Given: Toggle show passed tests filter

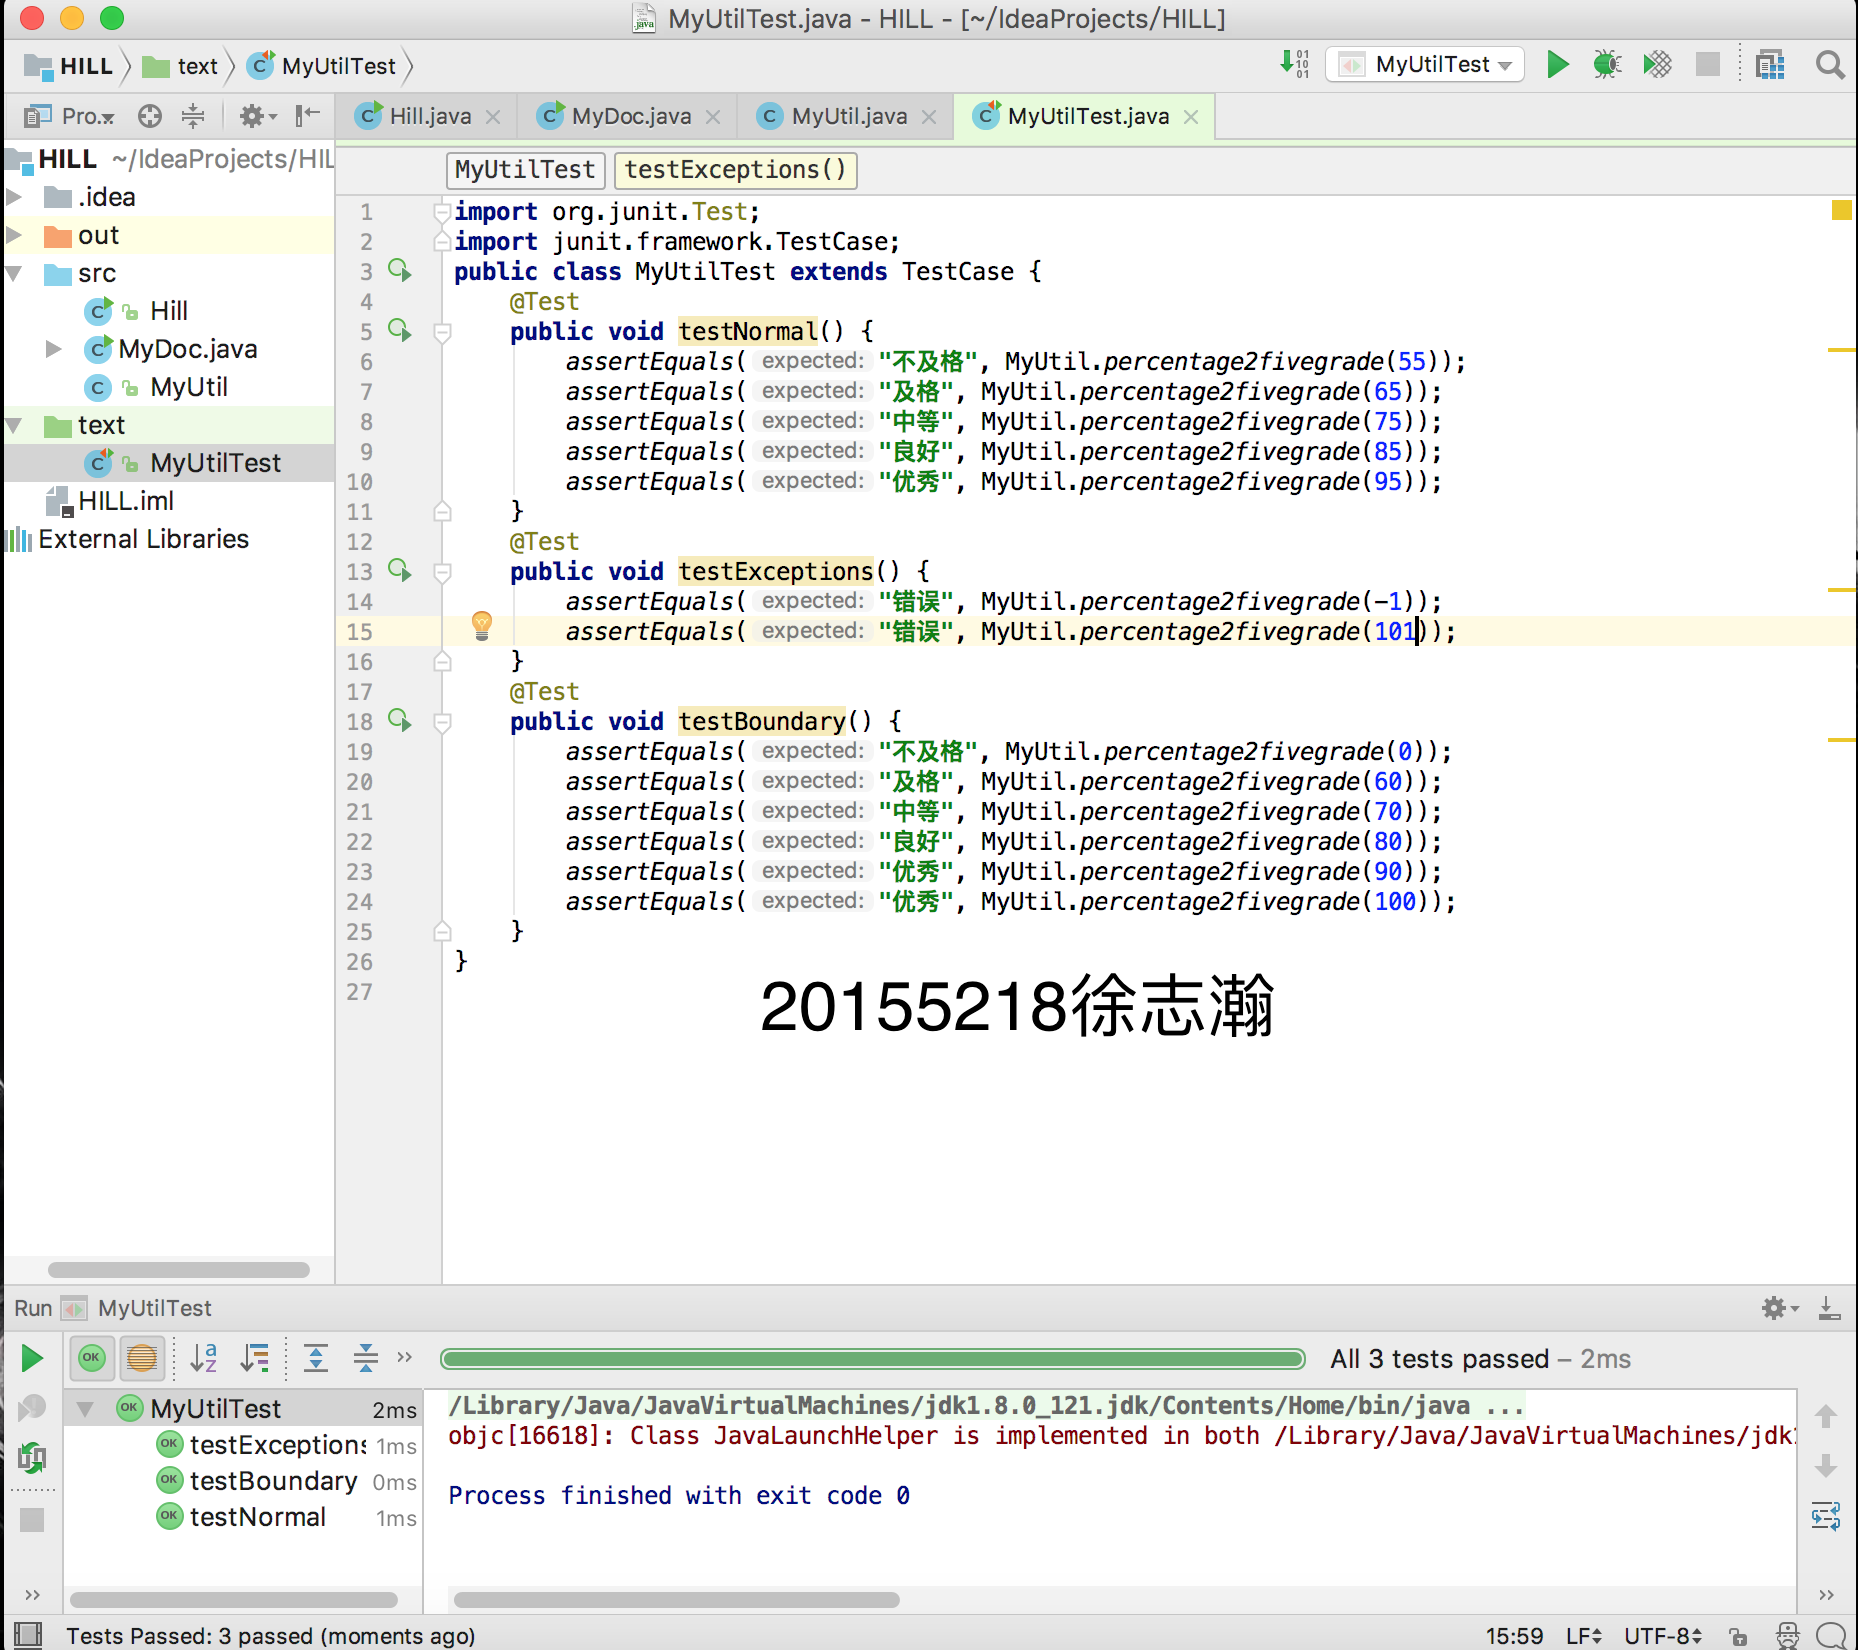Looking at the screenshot, I should click(91, 1358).
